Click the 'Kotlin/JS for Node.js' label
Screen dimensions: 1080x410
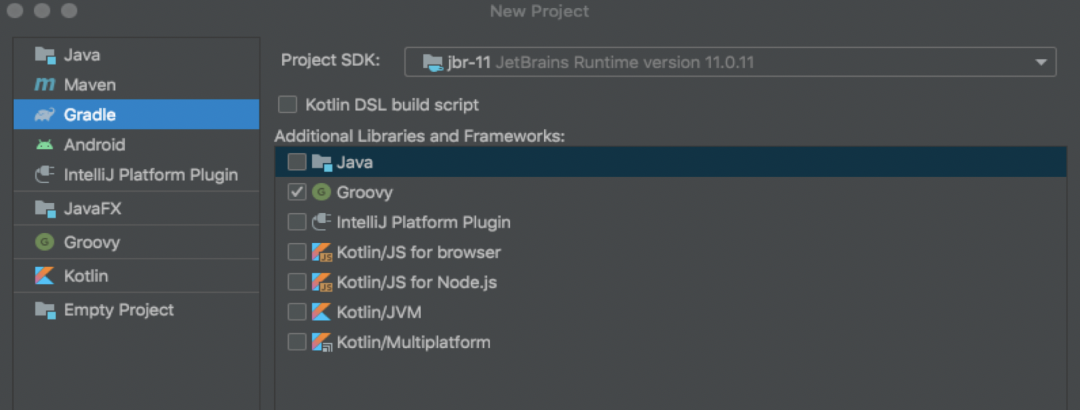tap(417, 282)
